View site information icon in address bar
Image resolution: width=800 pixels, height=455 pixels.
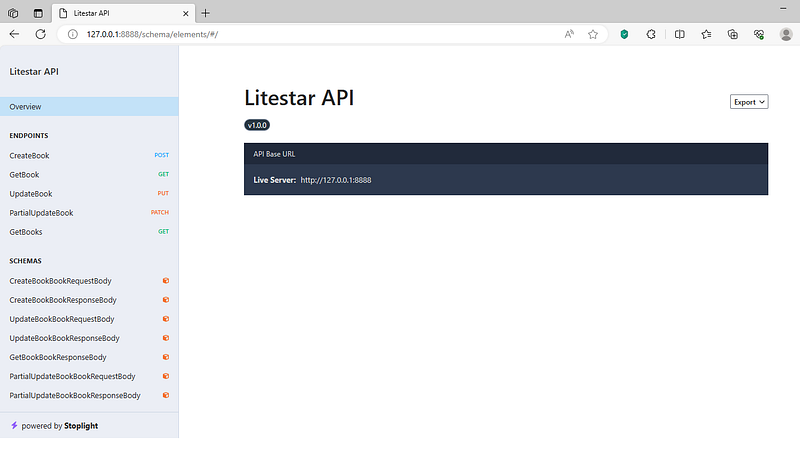[x=72, y=34]
